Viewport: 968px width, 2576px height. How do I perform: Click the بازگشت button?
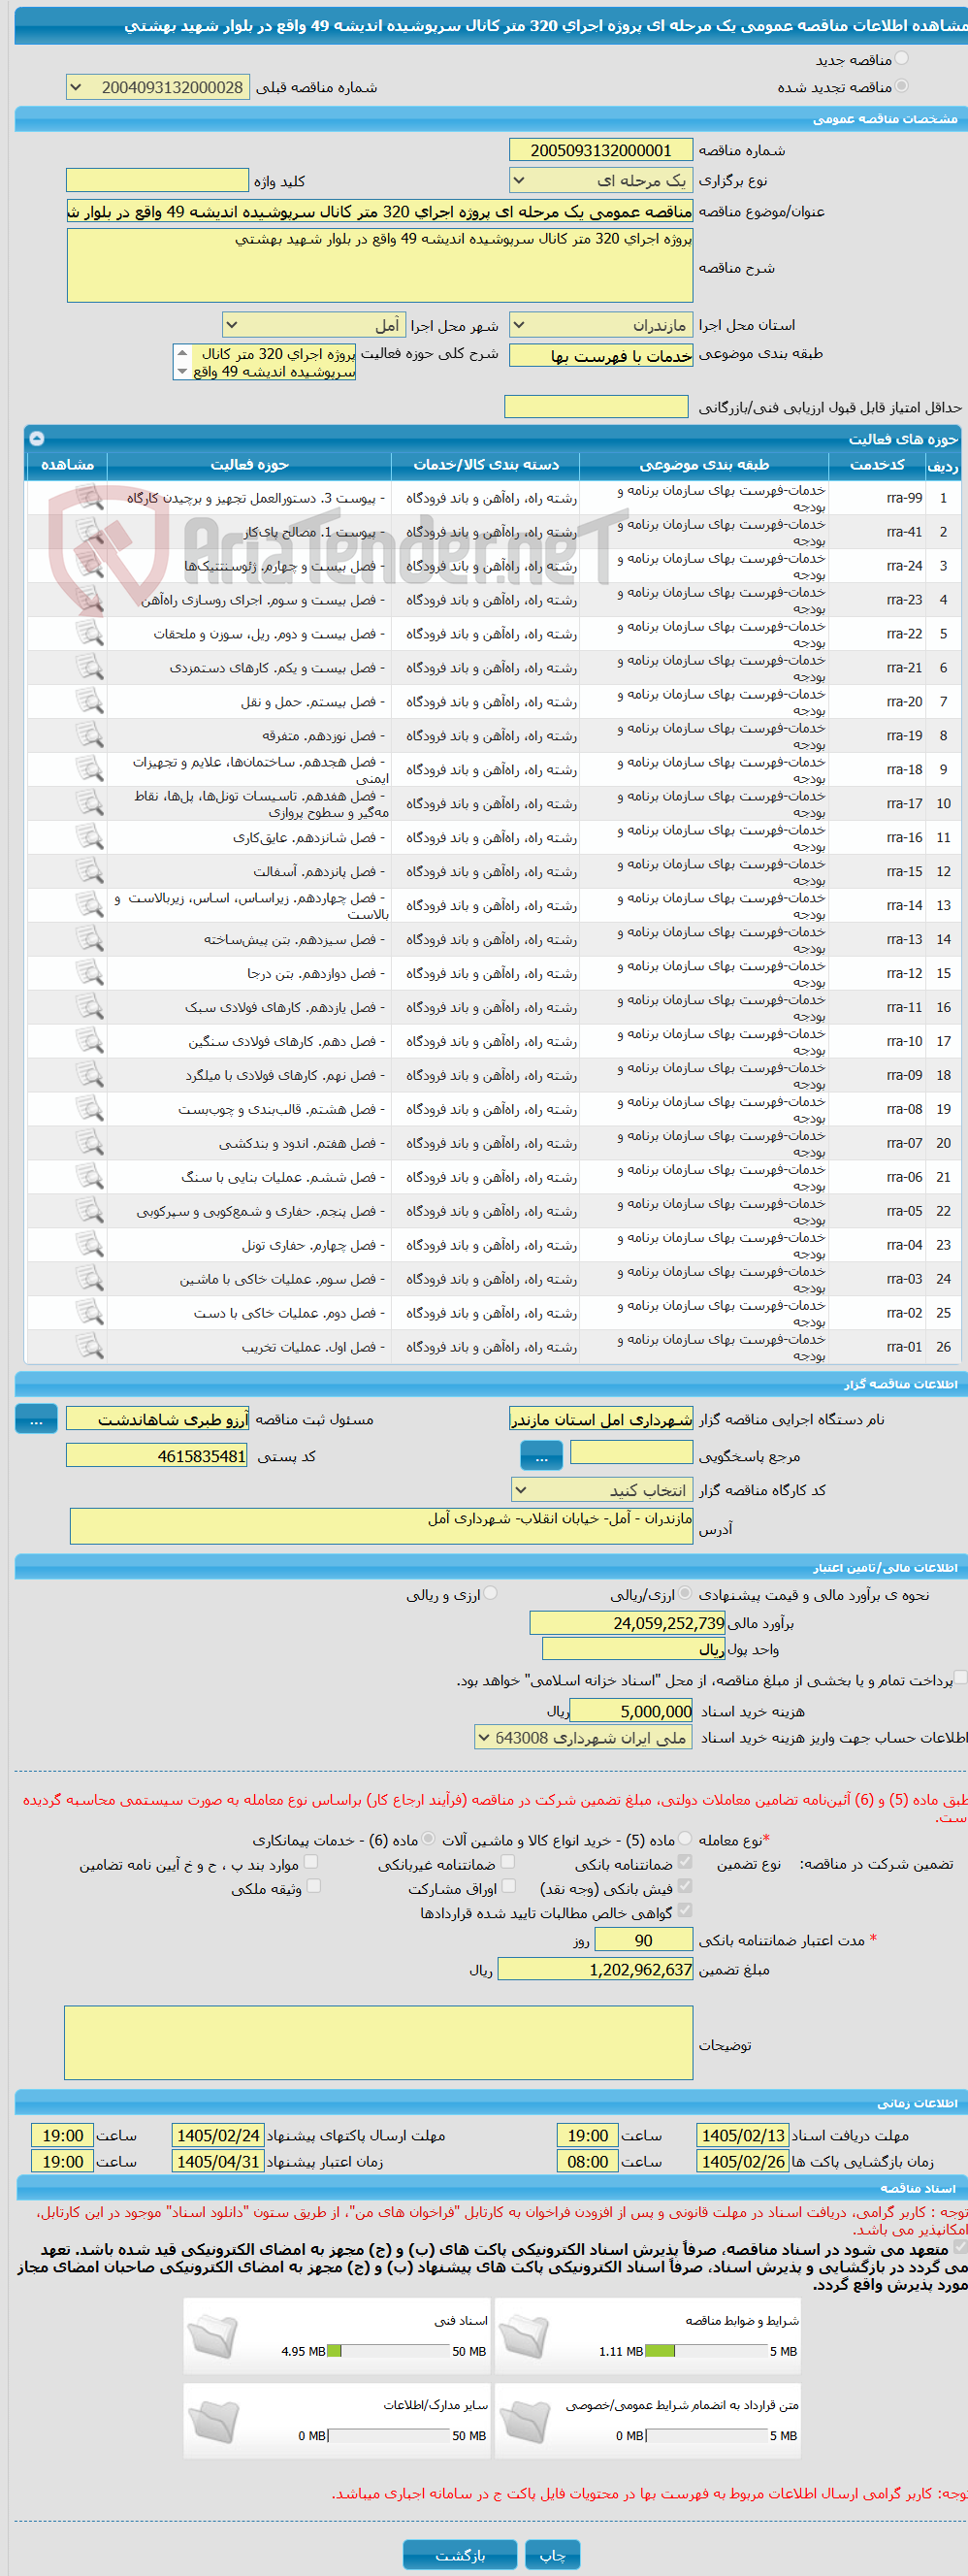[460, 2555]
